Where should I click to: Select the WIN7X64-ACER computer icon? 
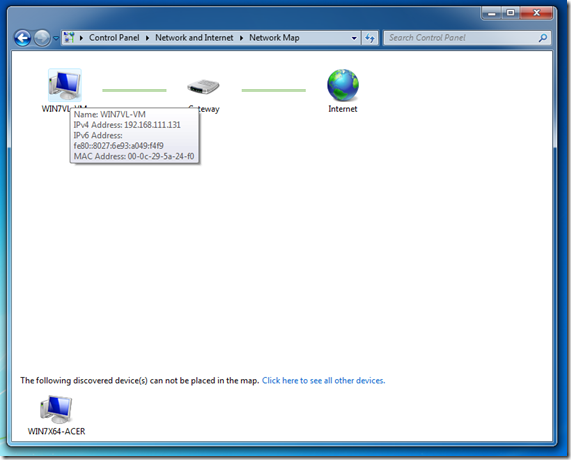[56, 409]
